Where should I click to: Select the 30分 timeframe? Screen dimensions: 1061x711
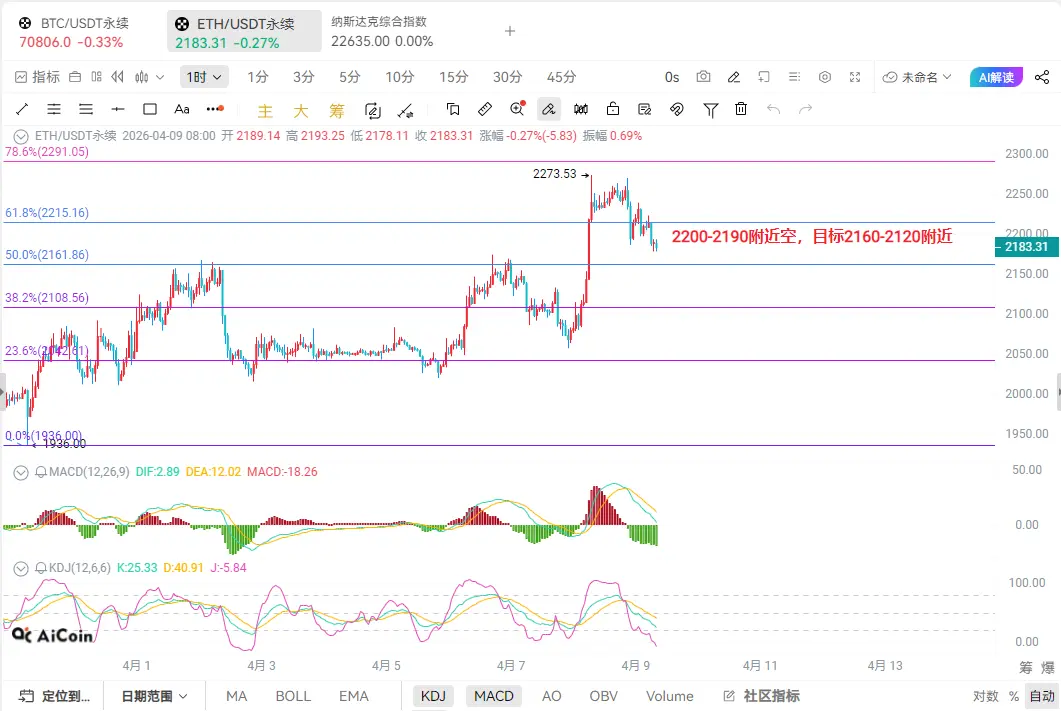[x=507, y=77]
